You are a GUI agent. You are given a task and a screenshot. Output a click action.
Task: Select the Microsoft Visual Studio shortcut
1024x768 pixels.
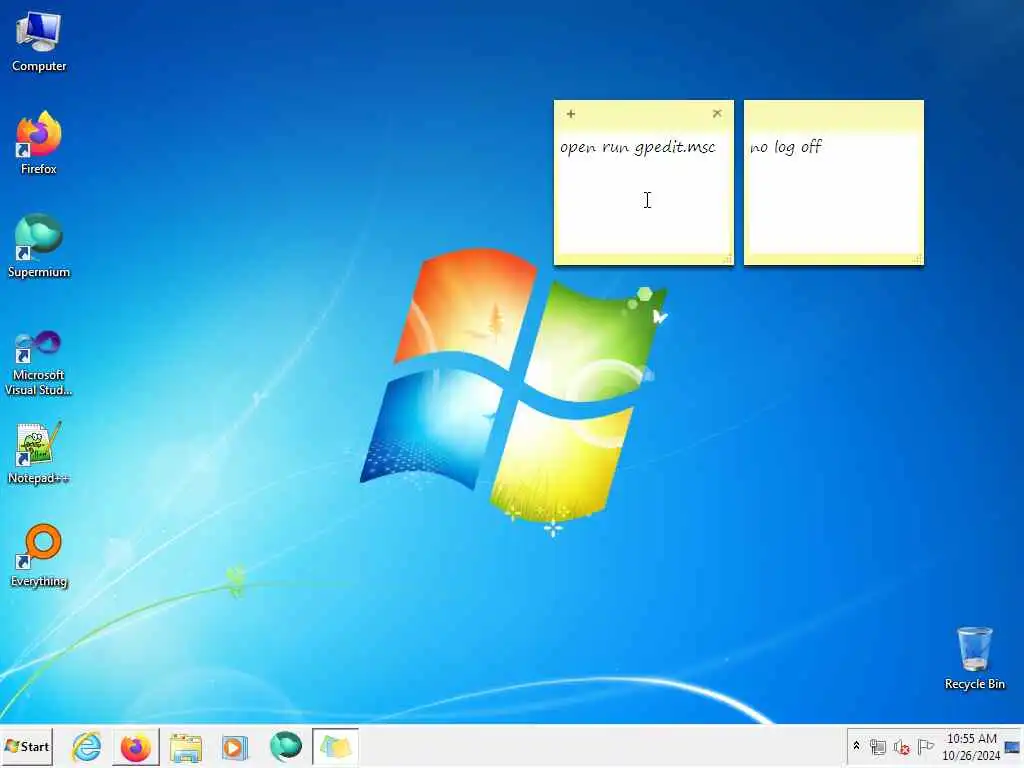39,363
